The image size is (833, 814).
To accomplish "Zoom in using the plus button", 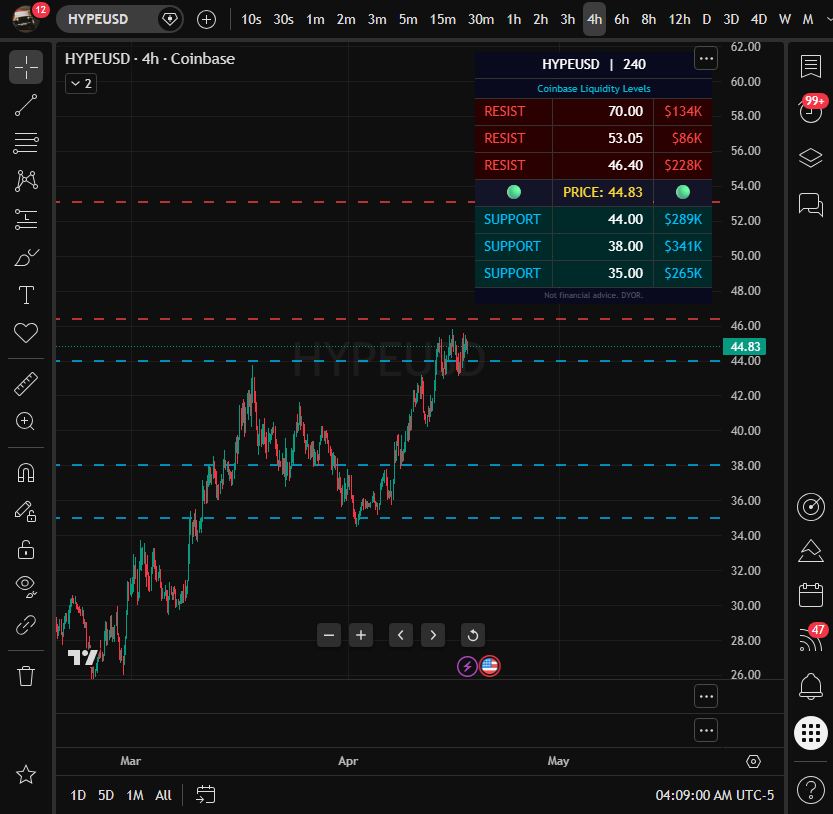I will 360,635.
